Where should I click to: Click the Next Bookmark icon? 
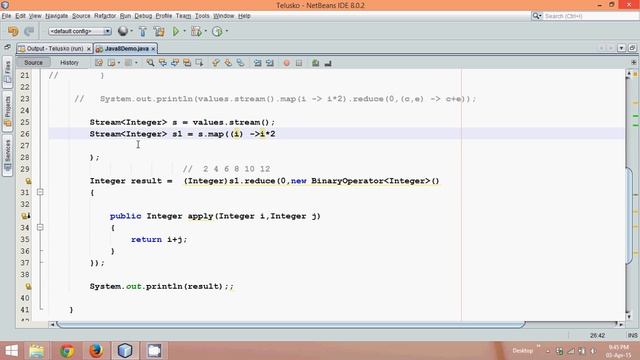click(228, 63)
